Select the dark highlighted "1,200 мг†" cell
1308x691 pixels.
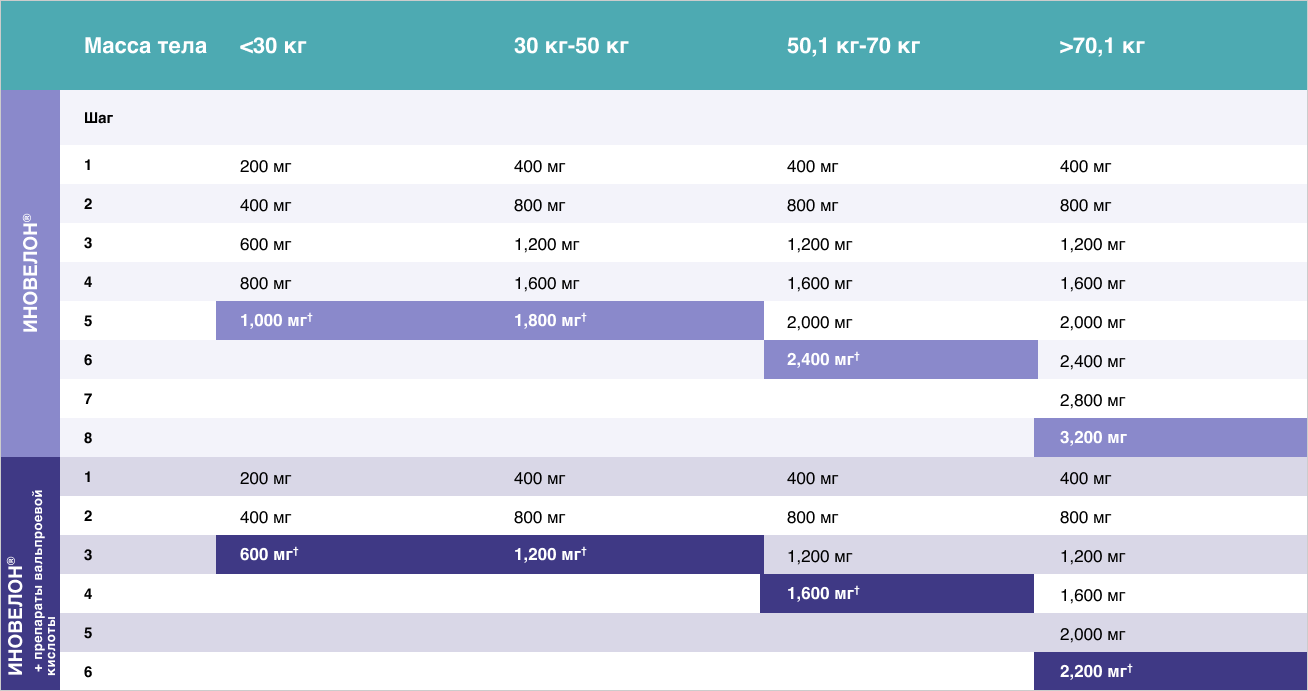tap(550, 554)
